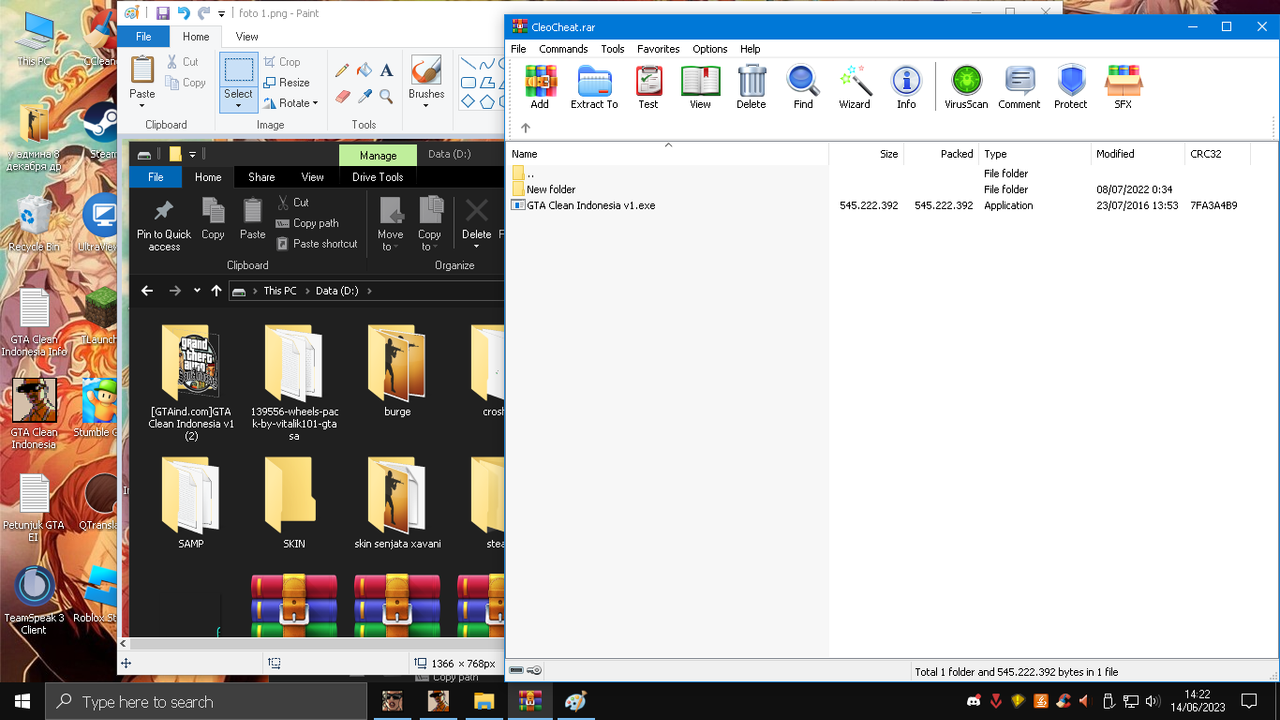
Task: Click the Save icon in Paint title bar
Action: [x=162, y=13]
